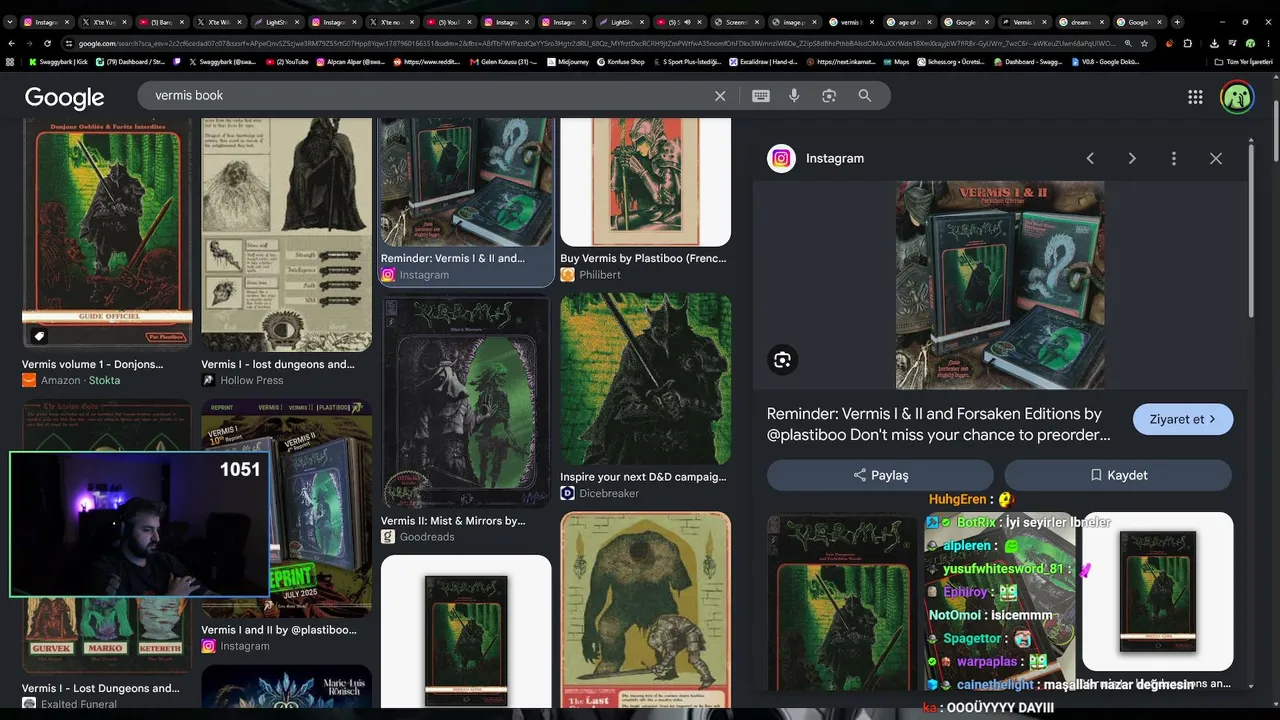Click the Google logo
This screenshot has height=720, width=1280.
[64, 97]
